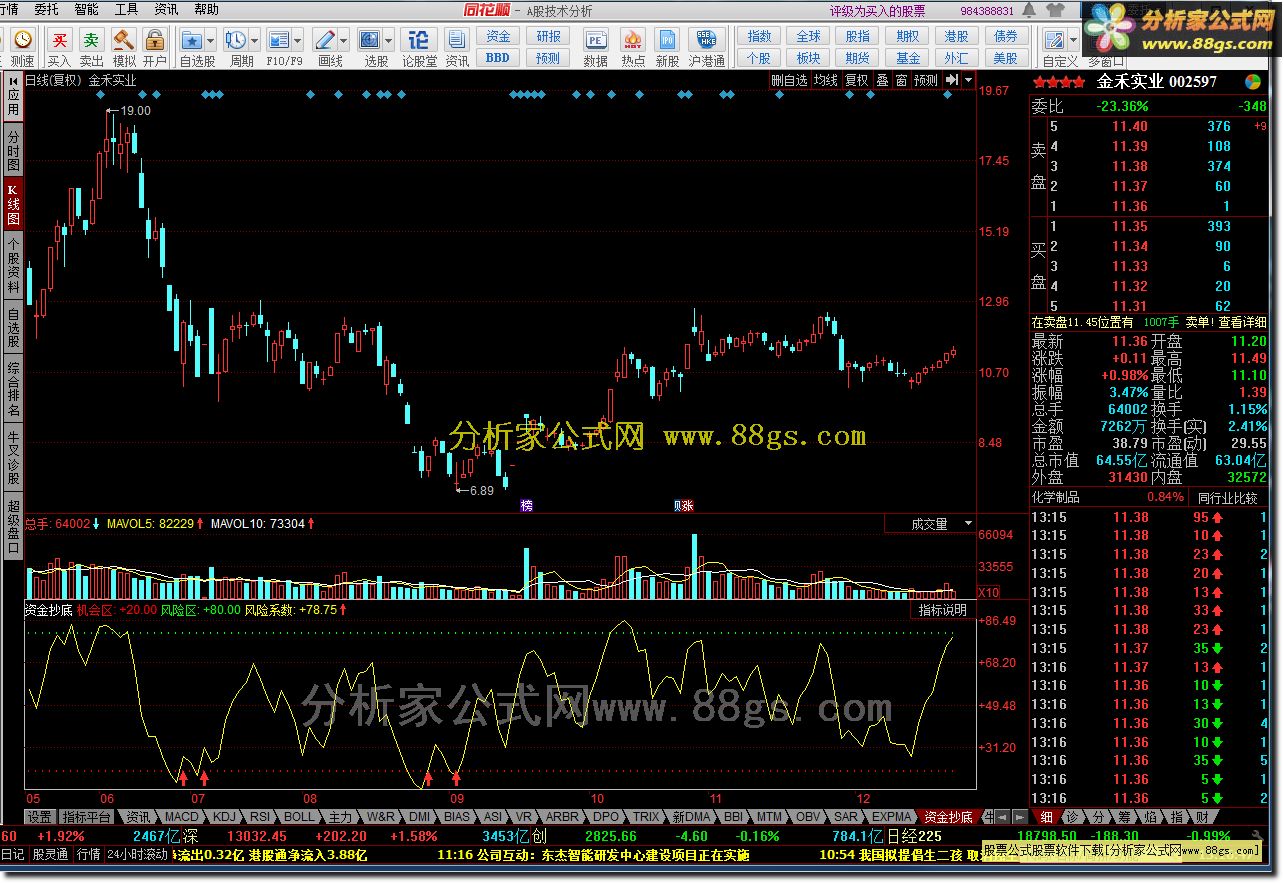Expand the 自定义 dropdown arrow
This screenshot has width=1284, height=883.
pyautogui.click(x=1073, y=41)
